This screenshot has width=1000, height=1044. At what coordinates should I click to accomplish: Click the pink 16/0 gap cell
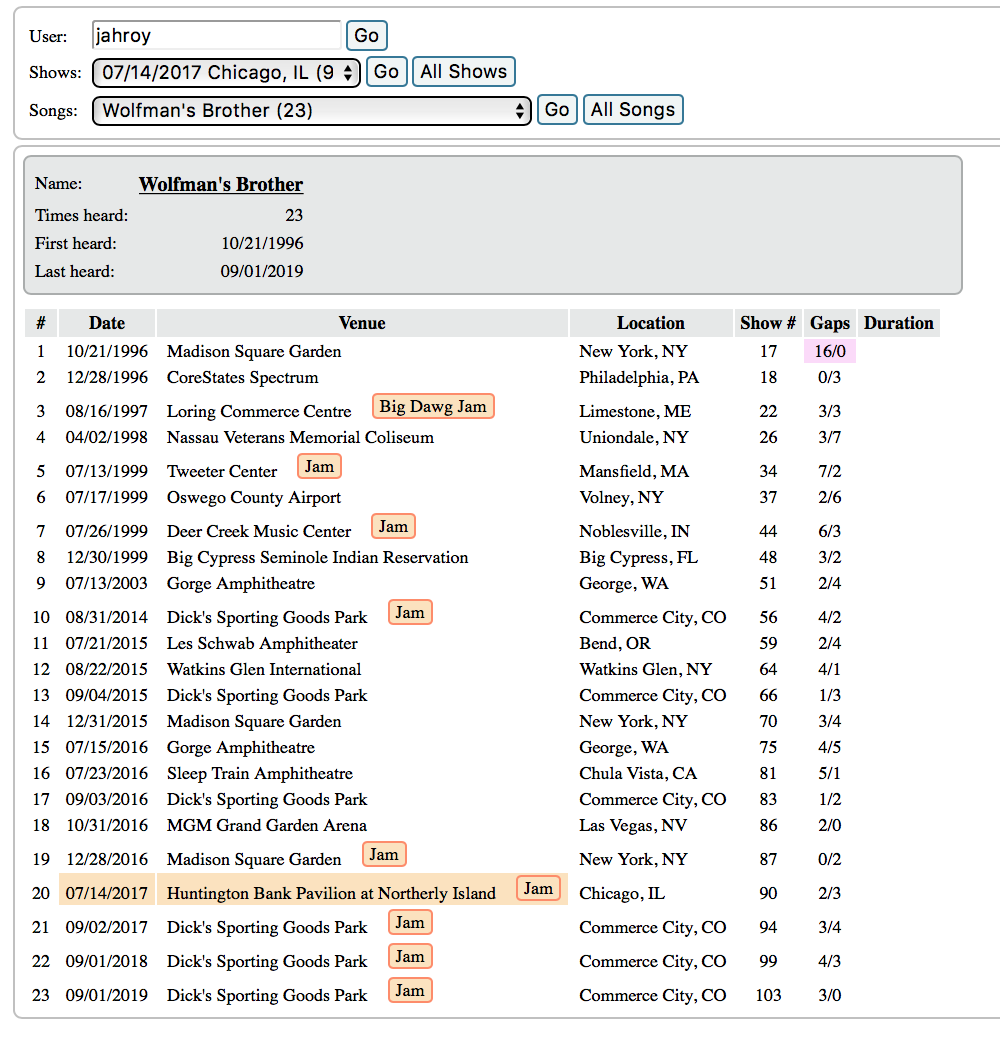tap(829, 352)
